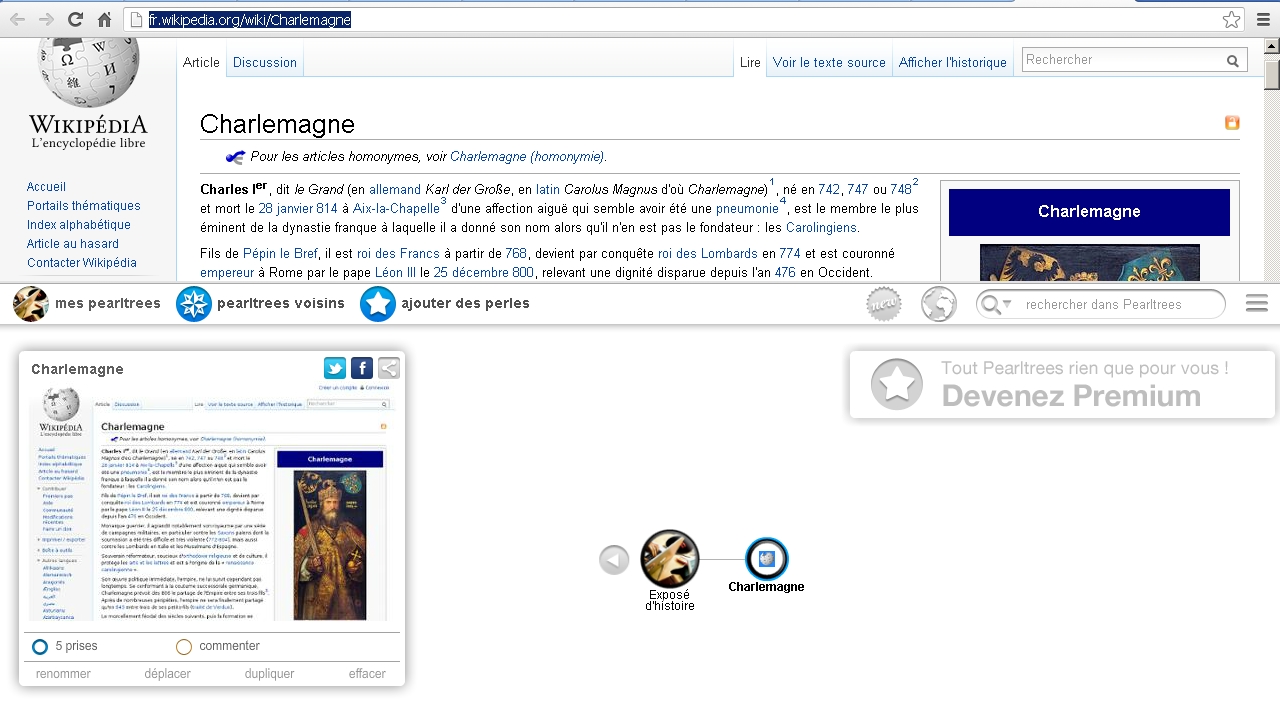This screenshot has width=1280, height=715.
Task: Click the grey back arrow beside Exposé d'histoire
Action: tap(614, 560)
